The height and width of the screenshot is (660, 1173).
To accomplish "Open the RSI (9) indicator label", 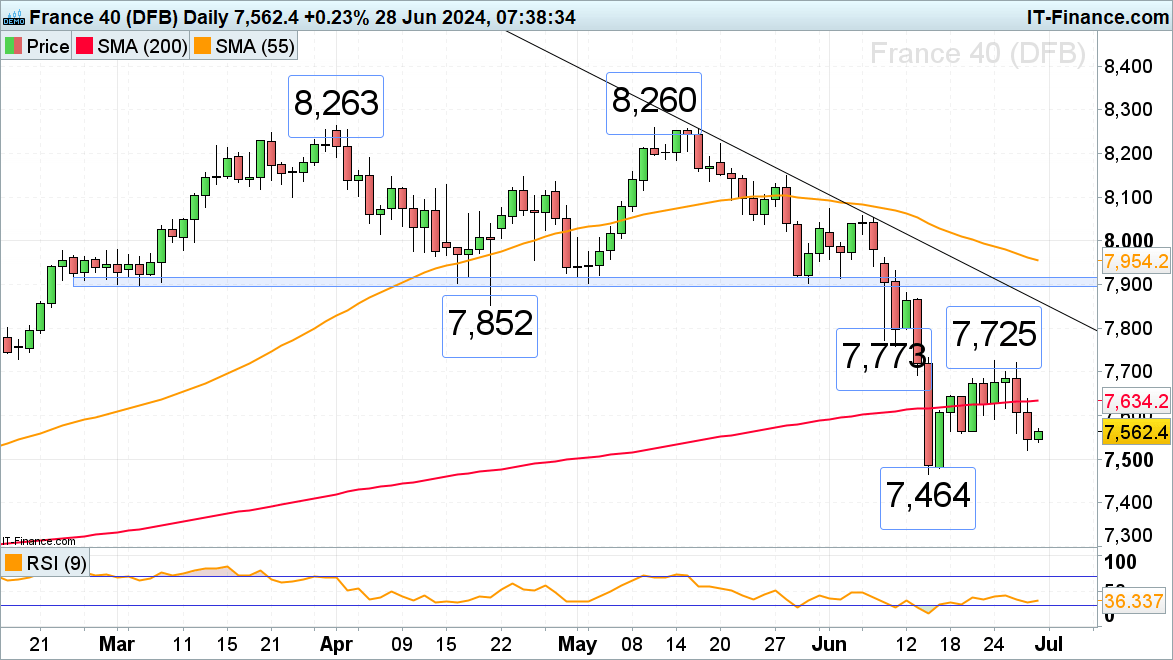I will 56,564.
